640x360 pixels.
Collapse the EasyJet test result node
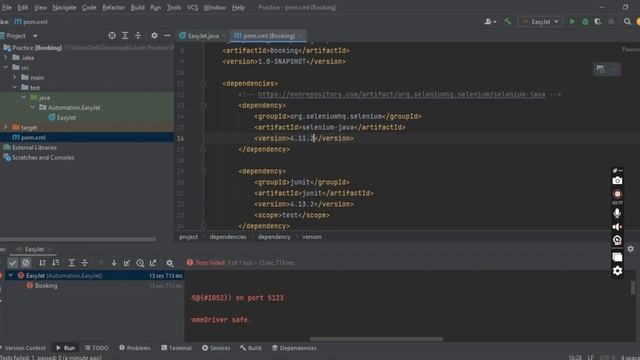point(11,276)
